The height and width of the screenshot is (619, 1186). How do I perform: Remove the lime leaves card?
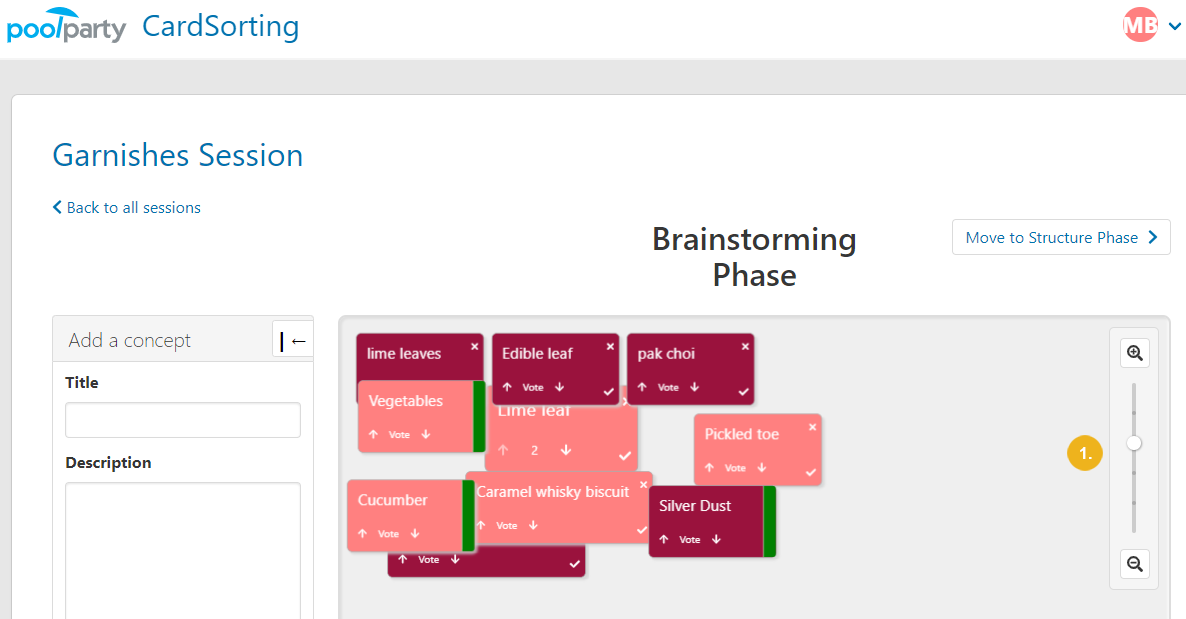(474, 347)
